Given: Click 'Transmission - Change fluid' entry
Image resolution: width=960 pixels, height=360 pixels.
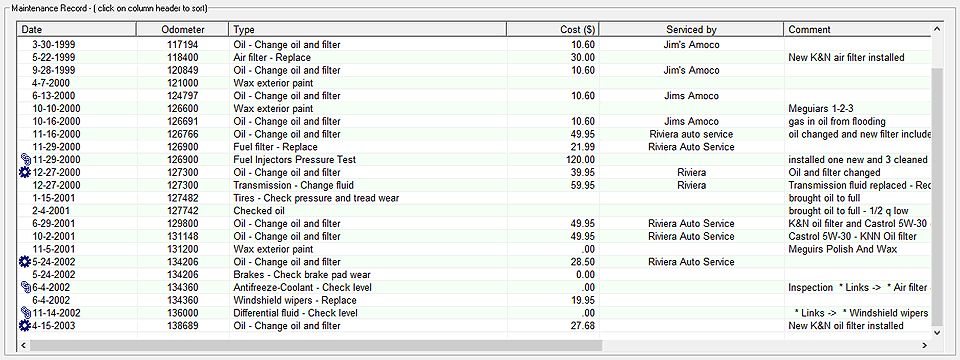Looking at the screenshot, I should (293, 186).
